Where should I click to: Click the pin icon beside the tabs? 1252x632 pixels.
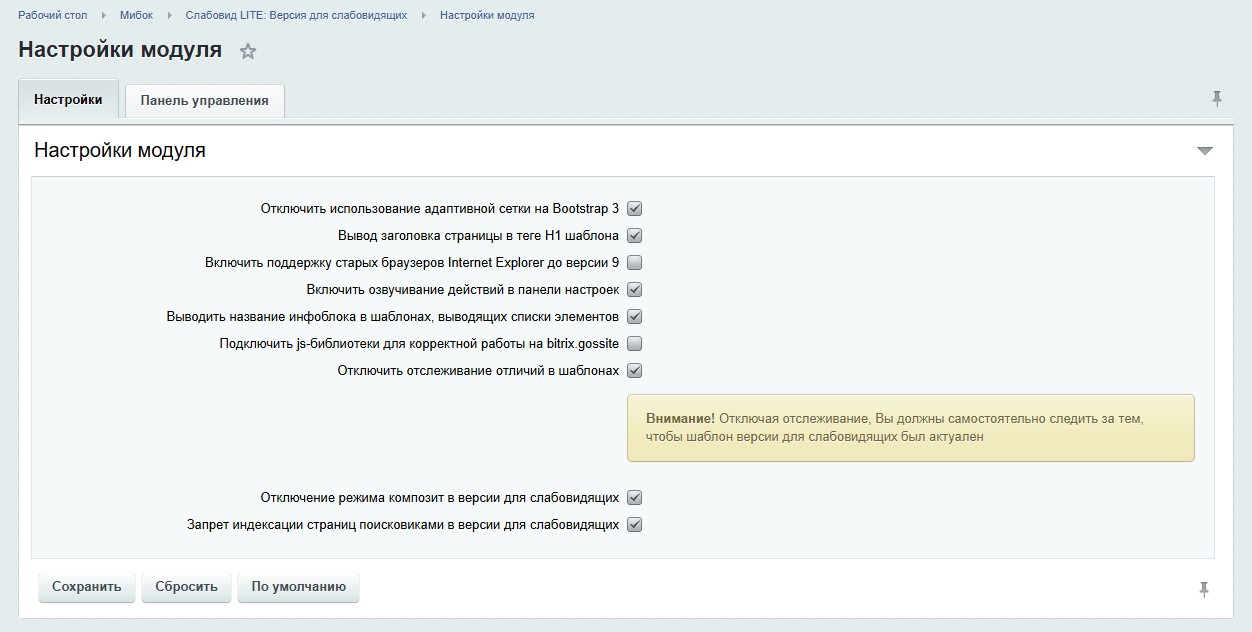[1217, 98]
